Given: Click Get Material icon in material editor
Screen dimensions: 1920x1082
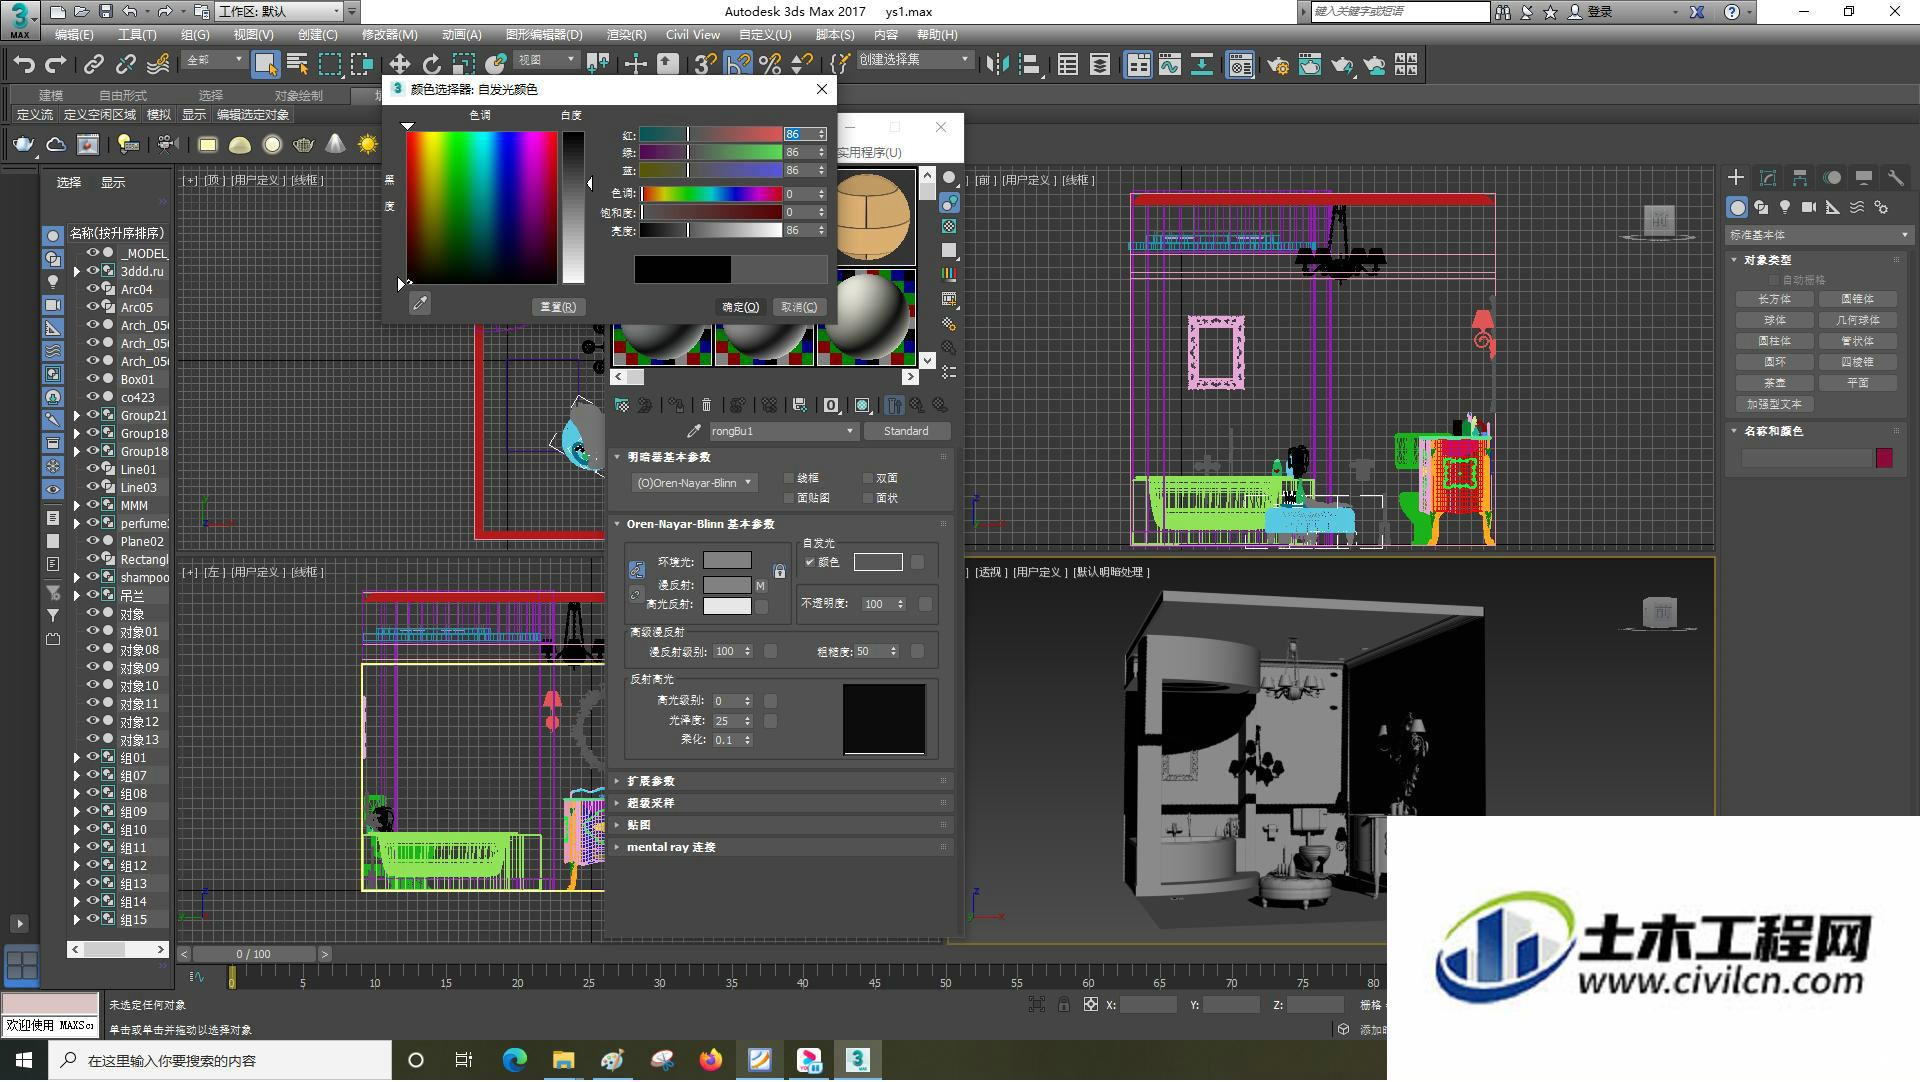Looking at the screenshot, I should point(622,405).
